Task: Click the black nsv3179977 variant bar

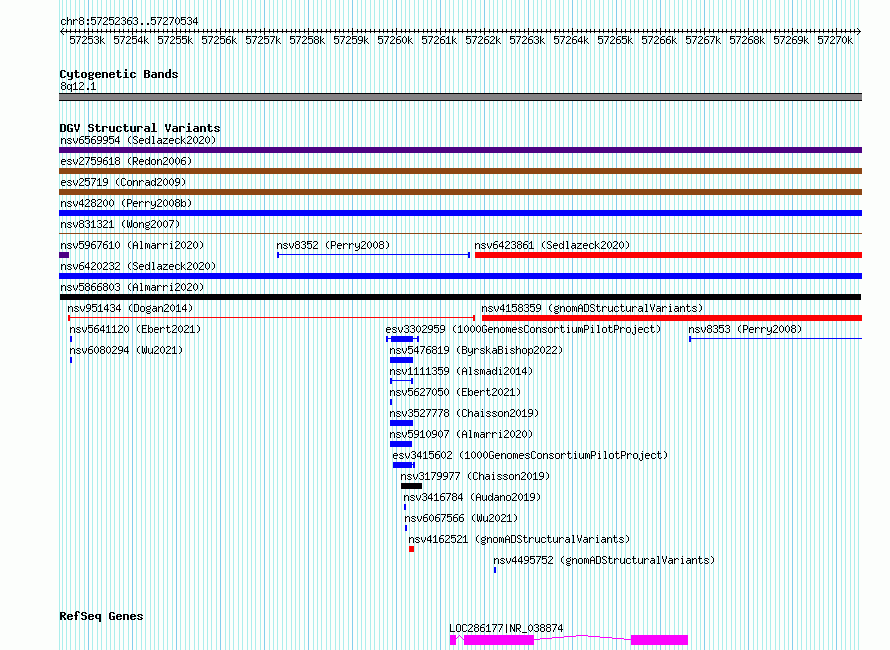Action: pos(412,487)
